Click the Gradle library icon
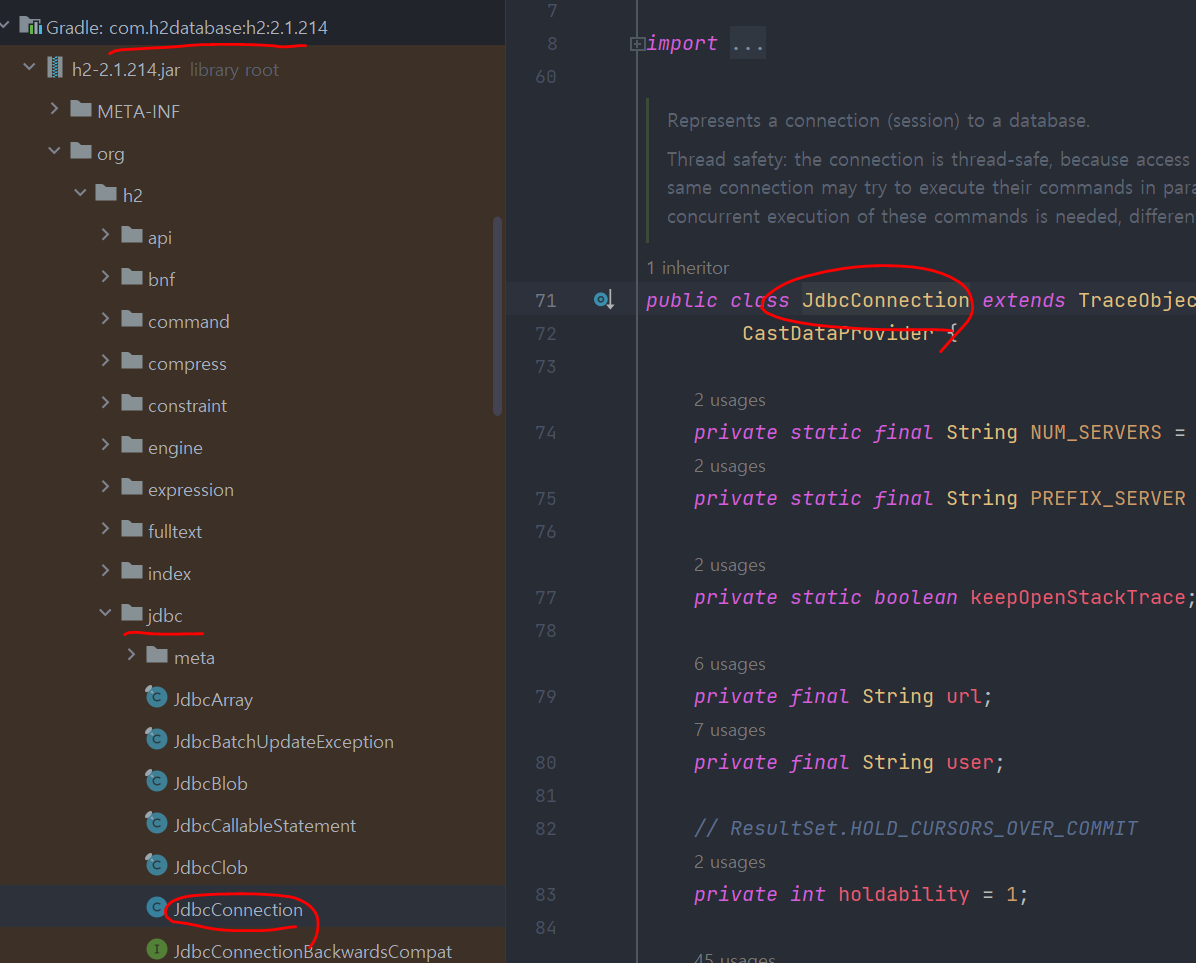This screenshot has height=963, width=1196. coord(31,26)
